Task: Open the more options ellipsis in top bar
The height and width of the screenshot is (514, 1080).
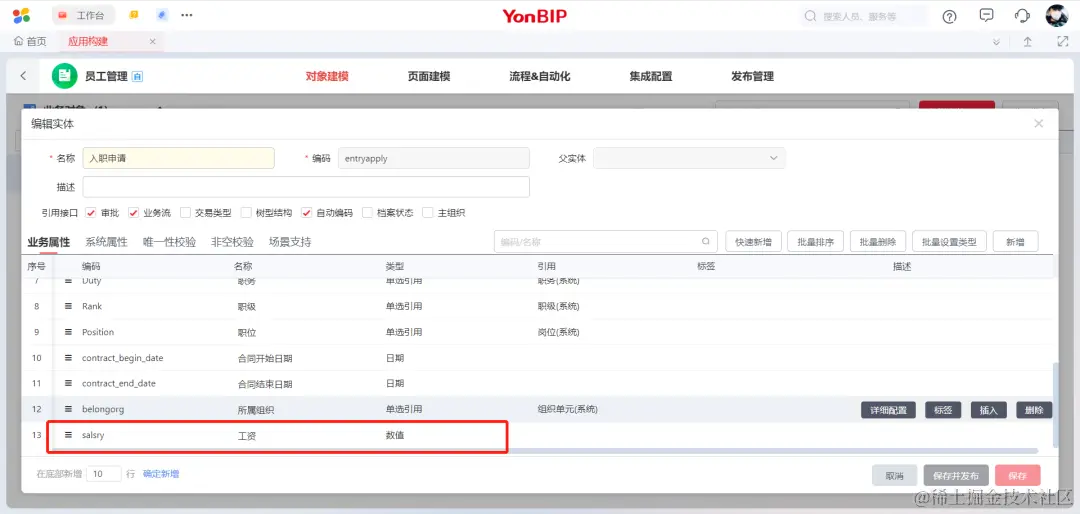Action: tap(187, 14)
